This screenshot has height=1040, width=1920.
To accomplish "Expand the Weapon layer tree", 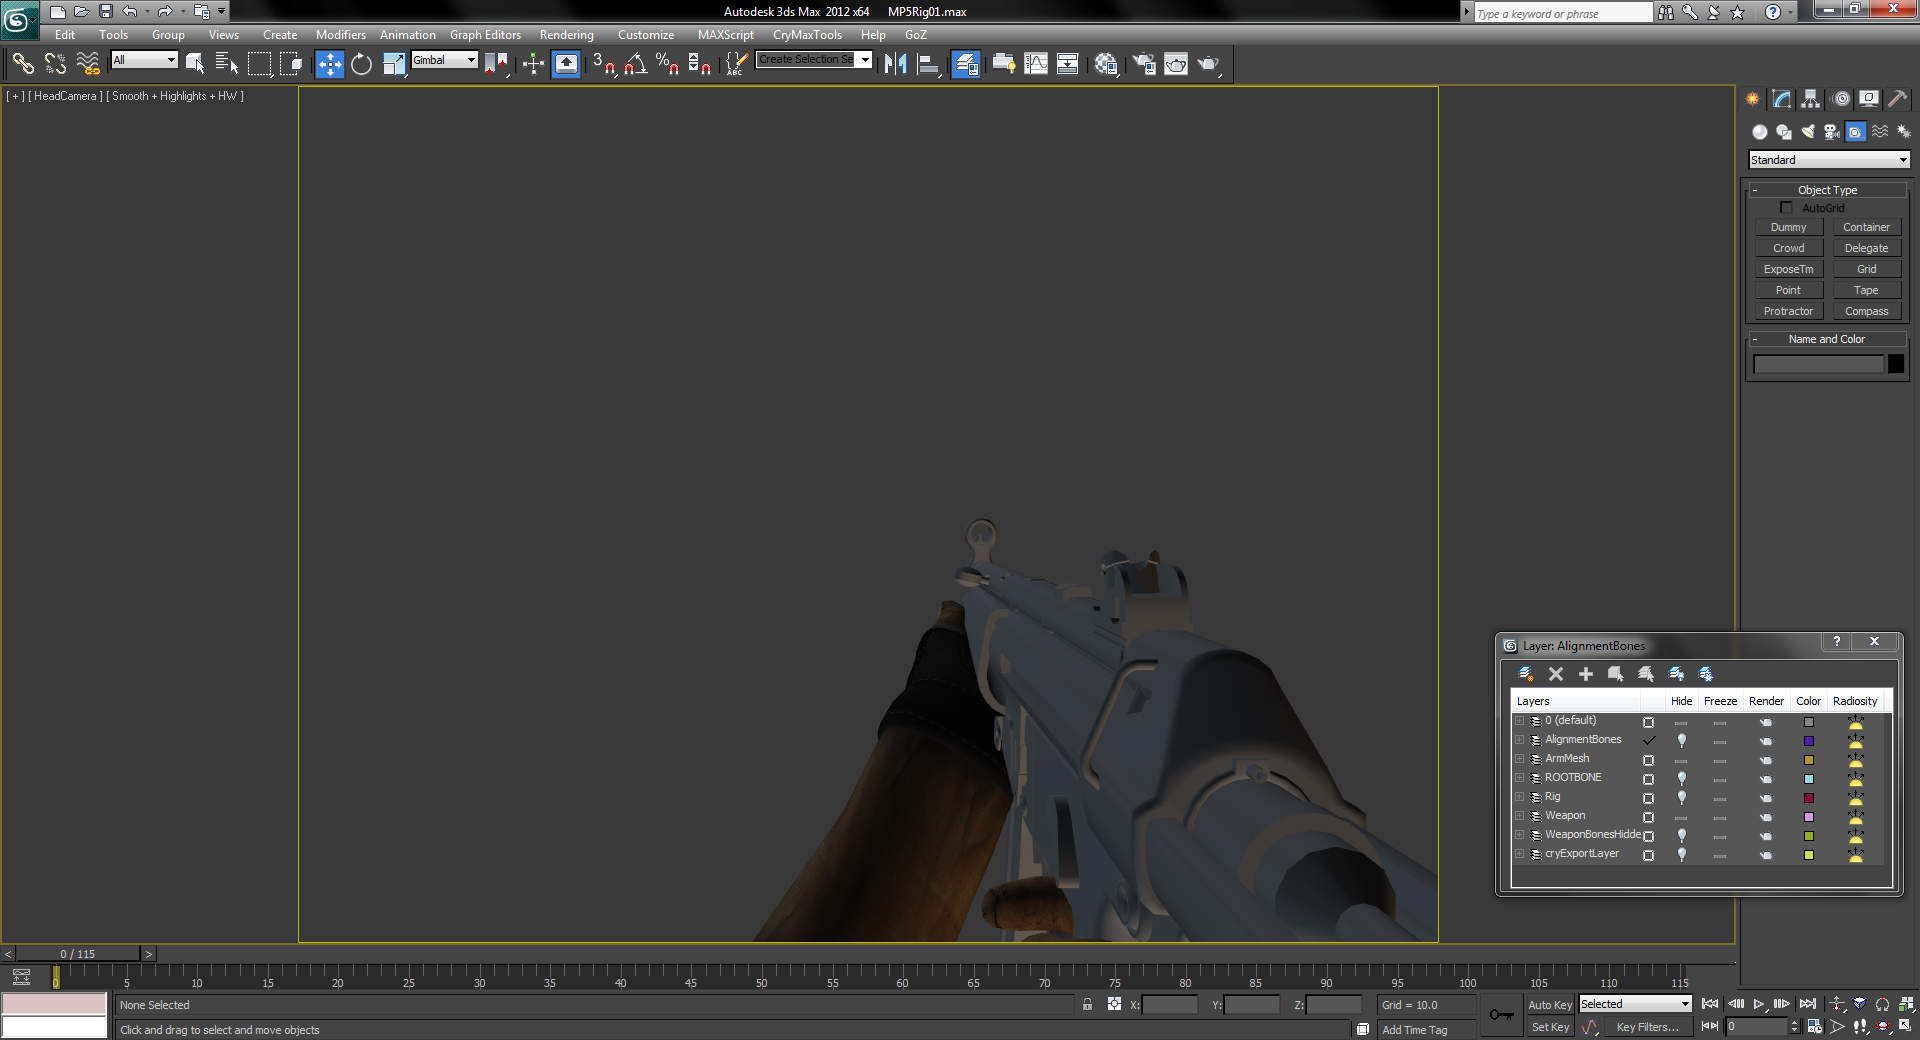I will coord(1519,816).
